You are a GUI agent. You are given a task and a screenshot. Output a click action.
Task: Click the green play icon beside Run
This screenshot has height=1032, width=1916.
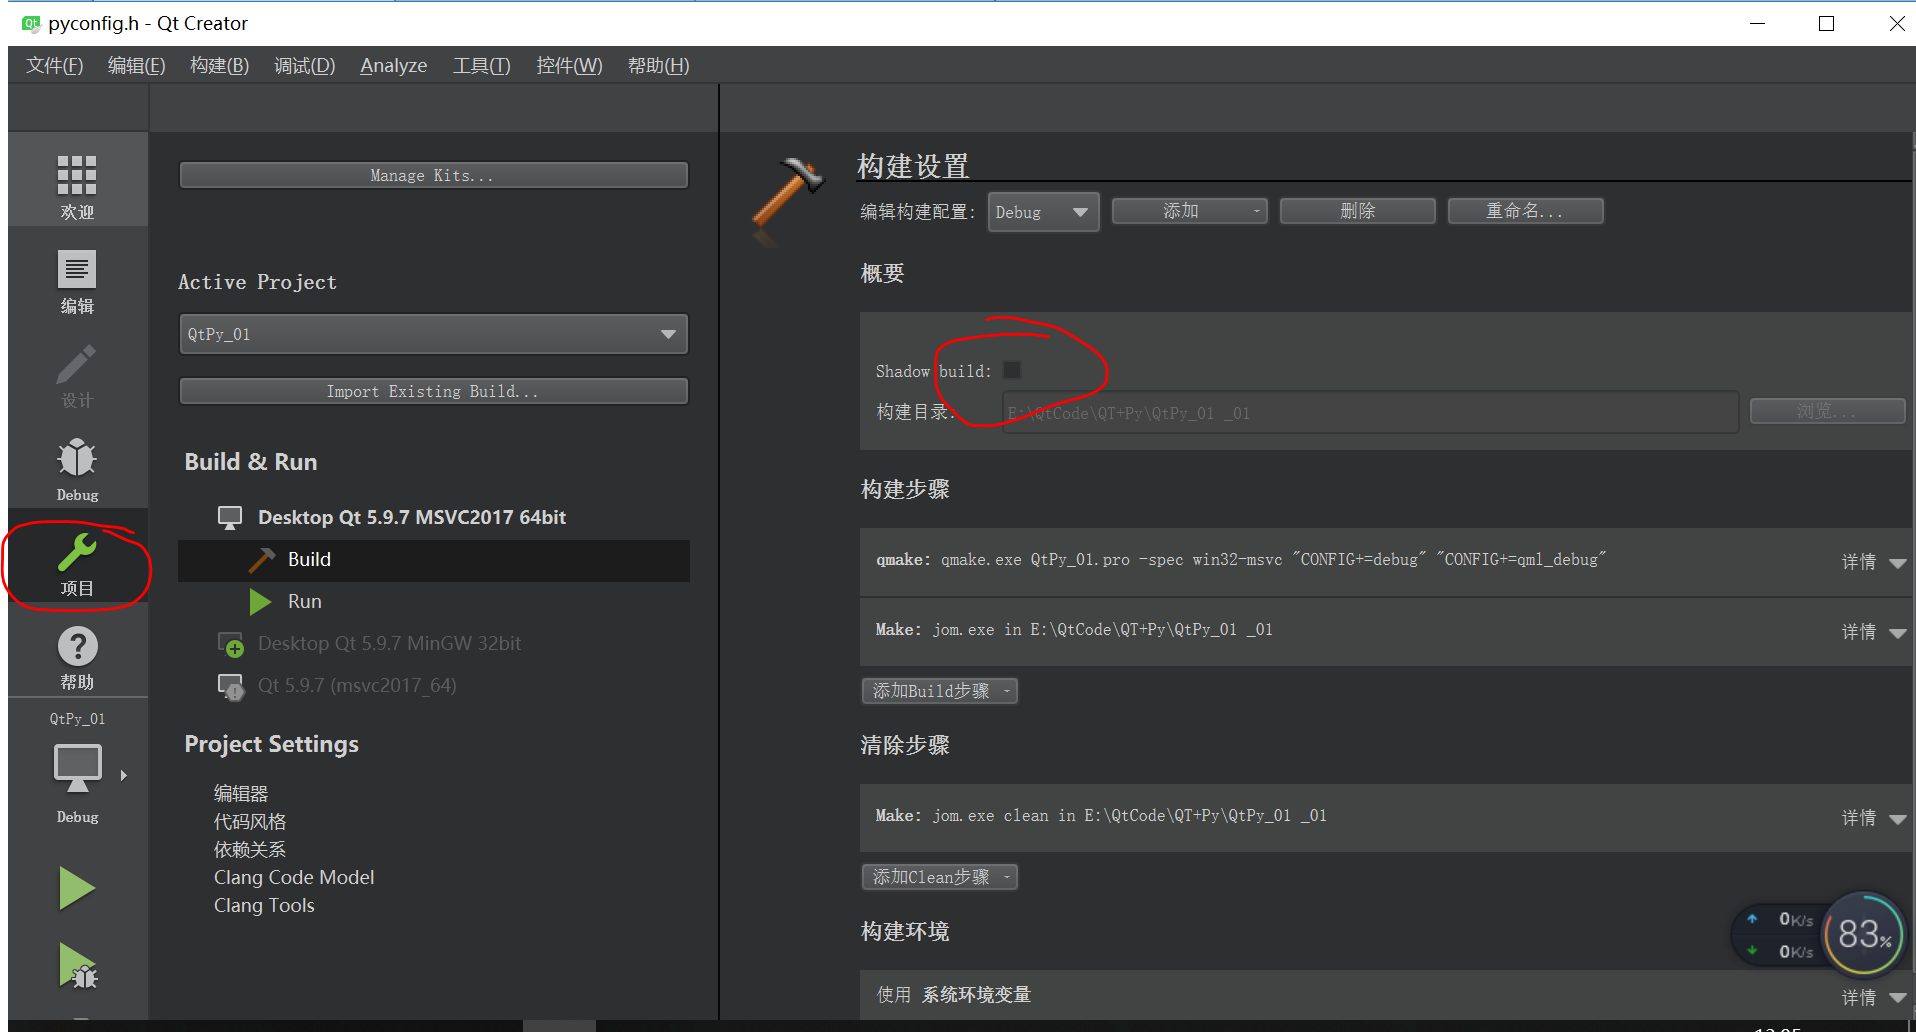pyautogui.click(x=260, y=602)
